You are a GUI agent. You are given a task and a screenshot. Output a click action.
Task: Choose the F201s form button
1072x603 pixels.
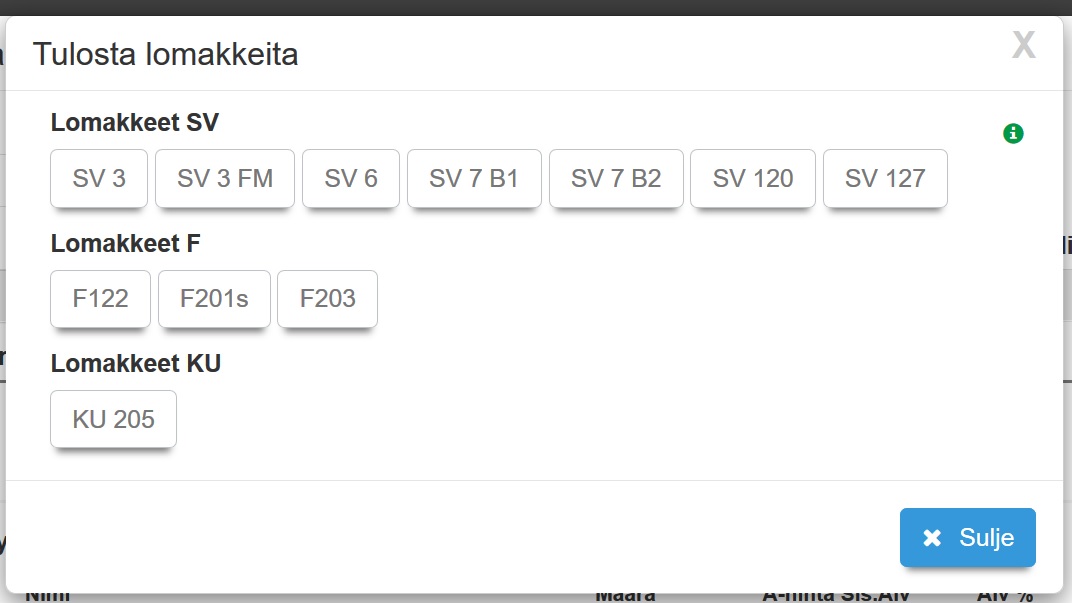pyautogui.click(x=214, y=299)
